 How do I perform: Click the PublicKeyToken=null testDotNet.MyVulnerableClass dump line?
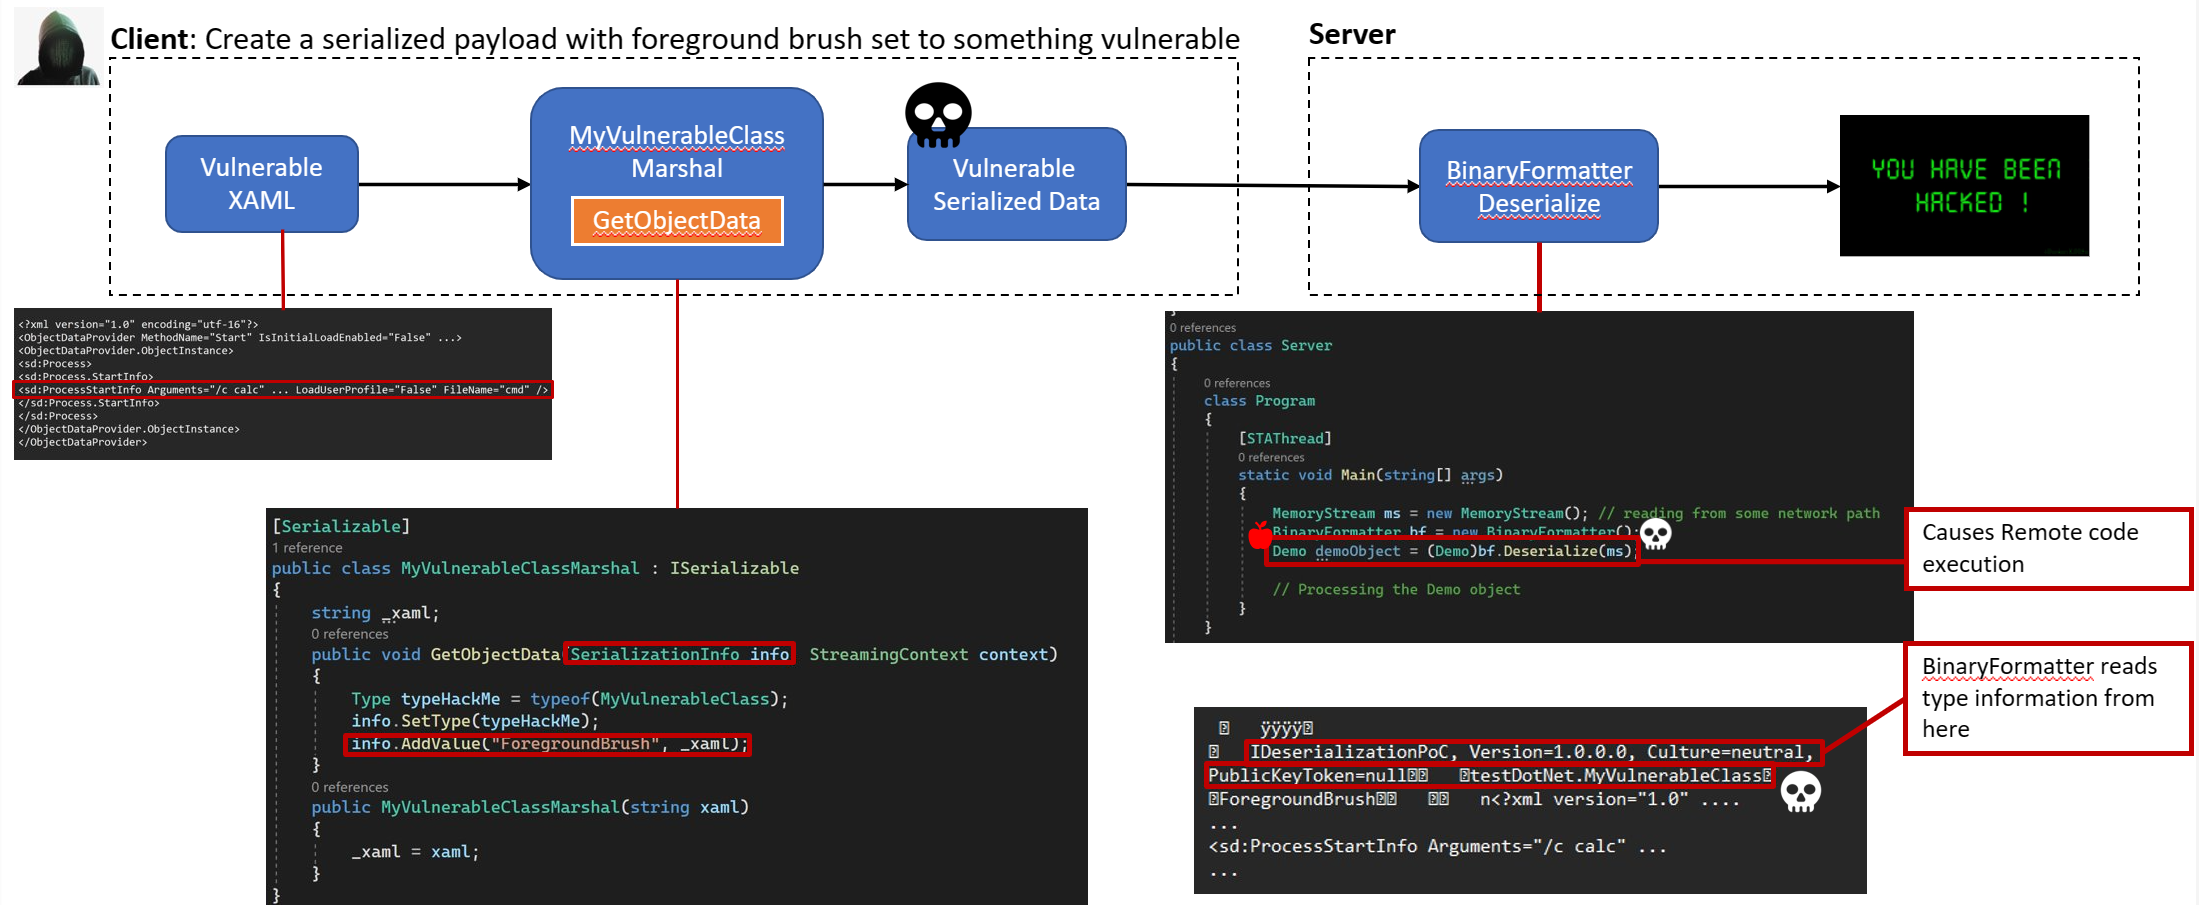[1490, 776]
